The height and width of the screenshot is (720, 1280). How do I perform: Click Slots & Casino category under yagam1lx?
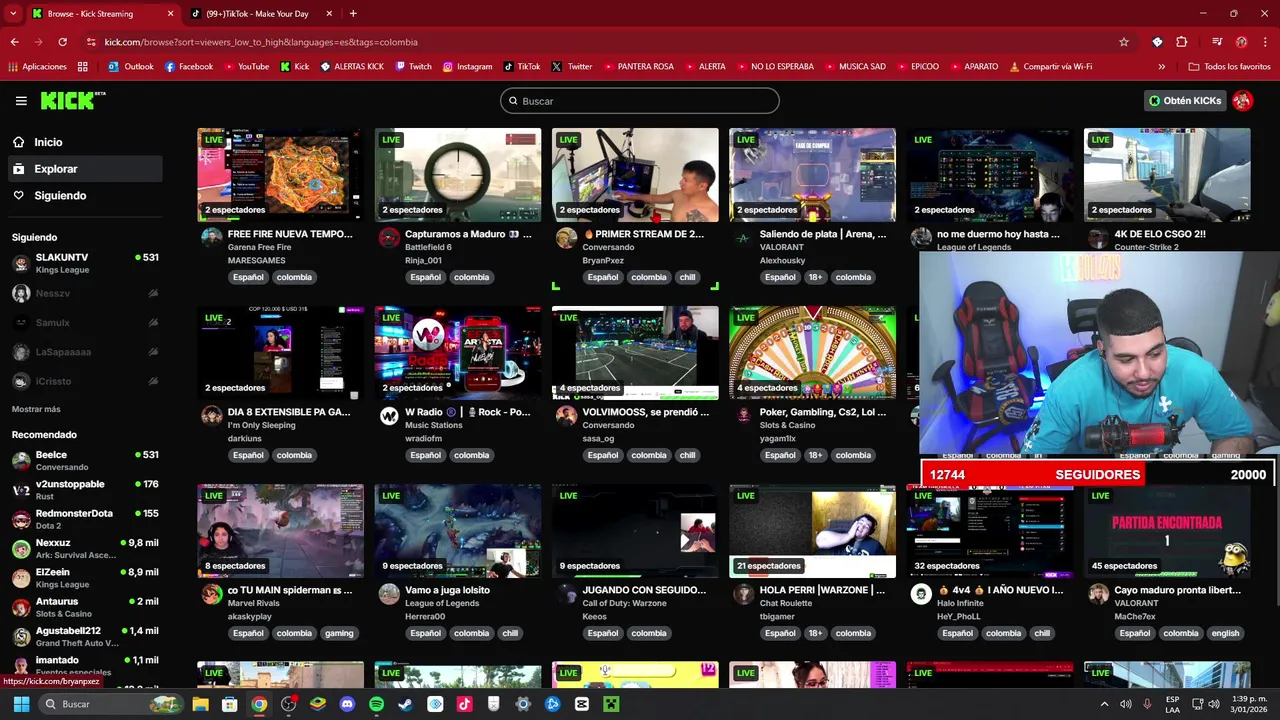click(787, 425)
